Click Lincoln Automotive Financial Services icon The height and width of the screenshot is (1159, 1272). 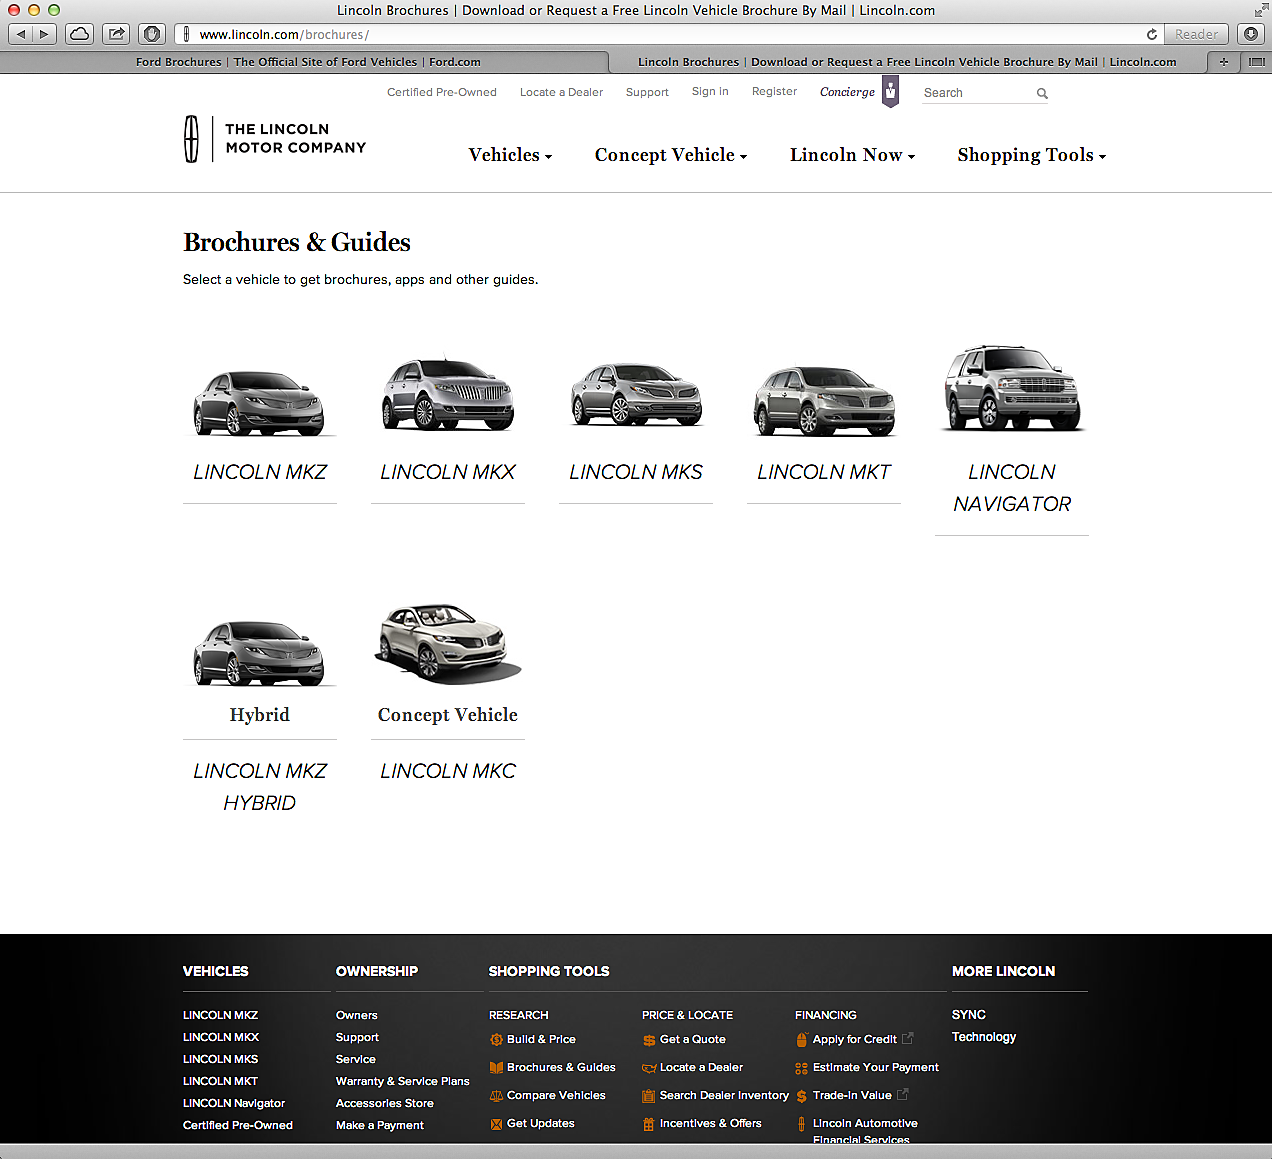point(802,1124)
